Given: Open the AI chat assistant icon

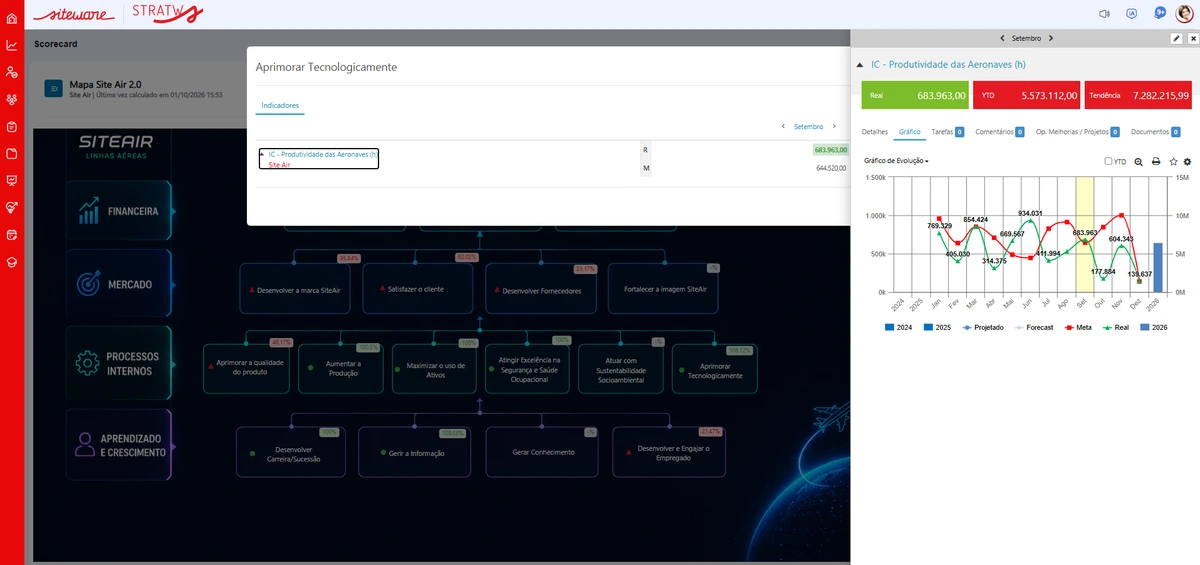Looking at the screenshot, I should [1132, 14].
